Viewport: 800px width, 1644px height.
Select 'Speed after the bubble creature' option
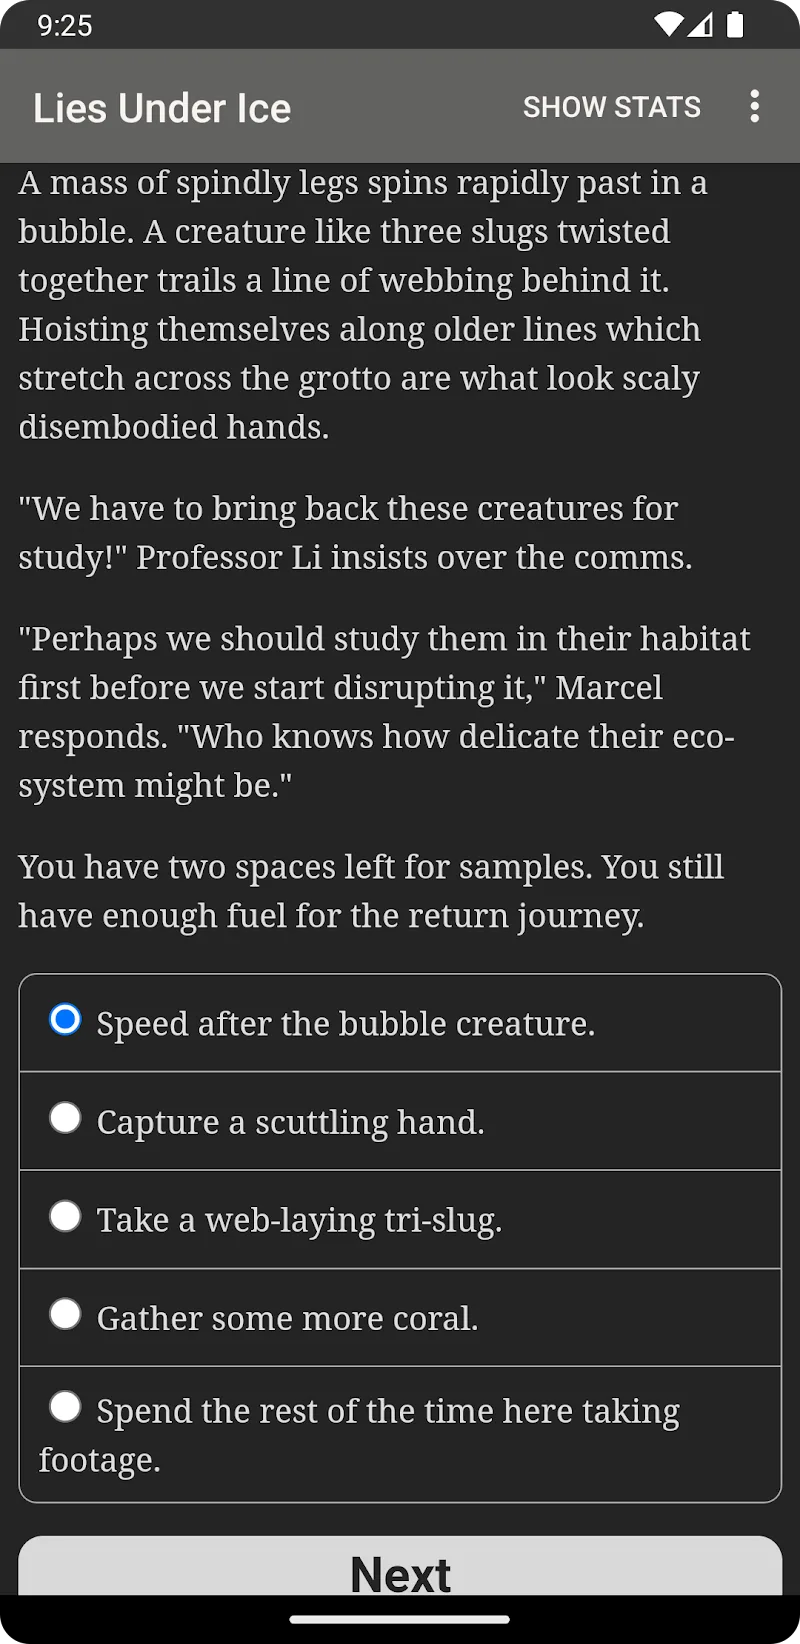point(66,1020)
